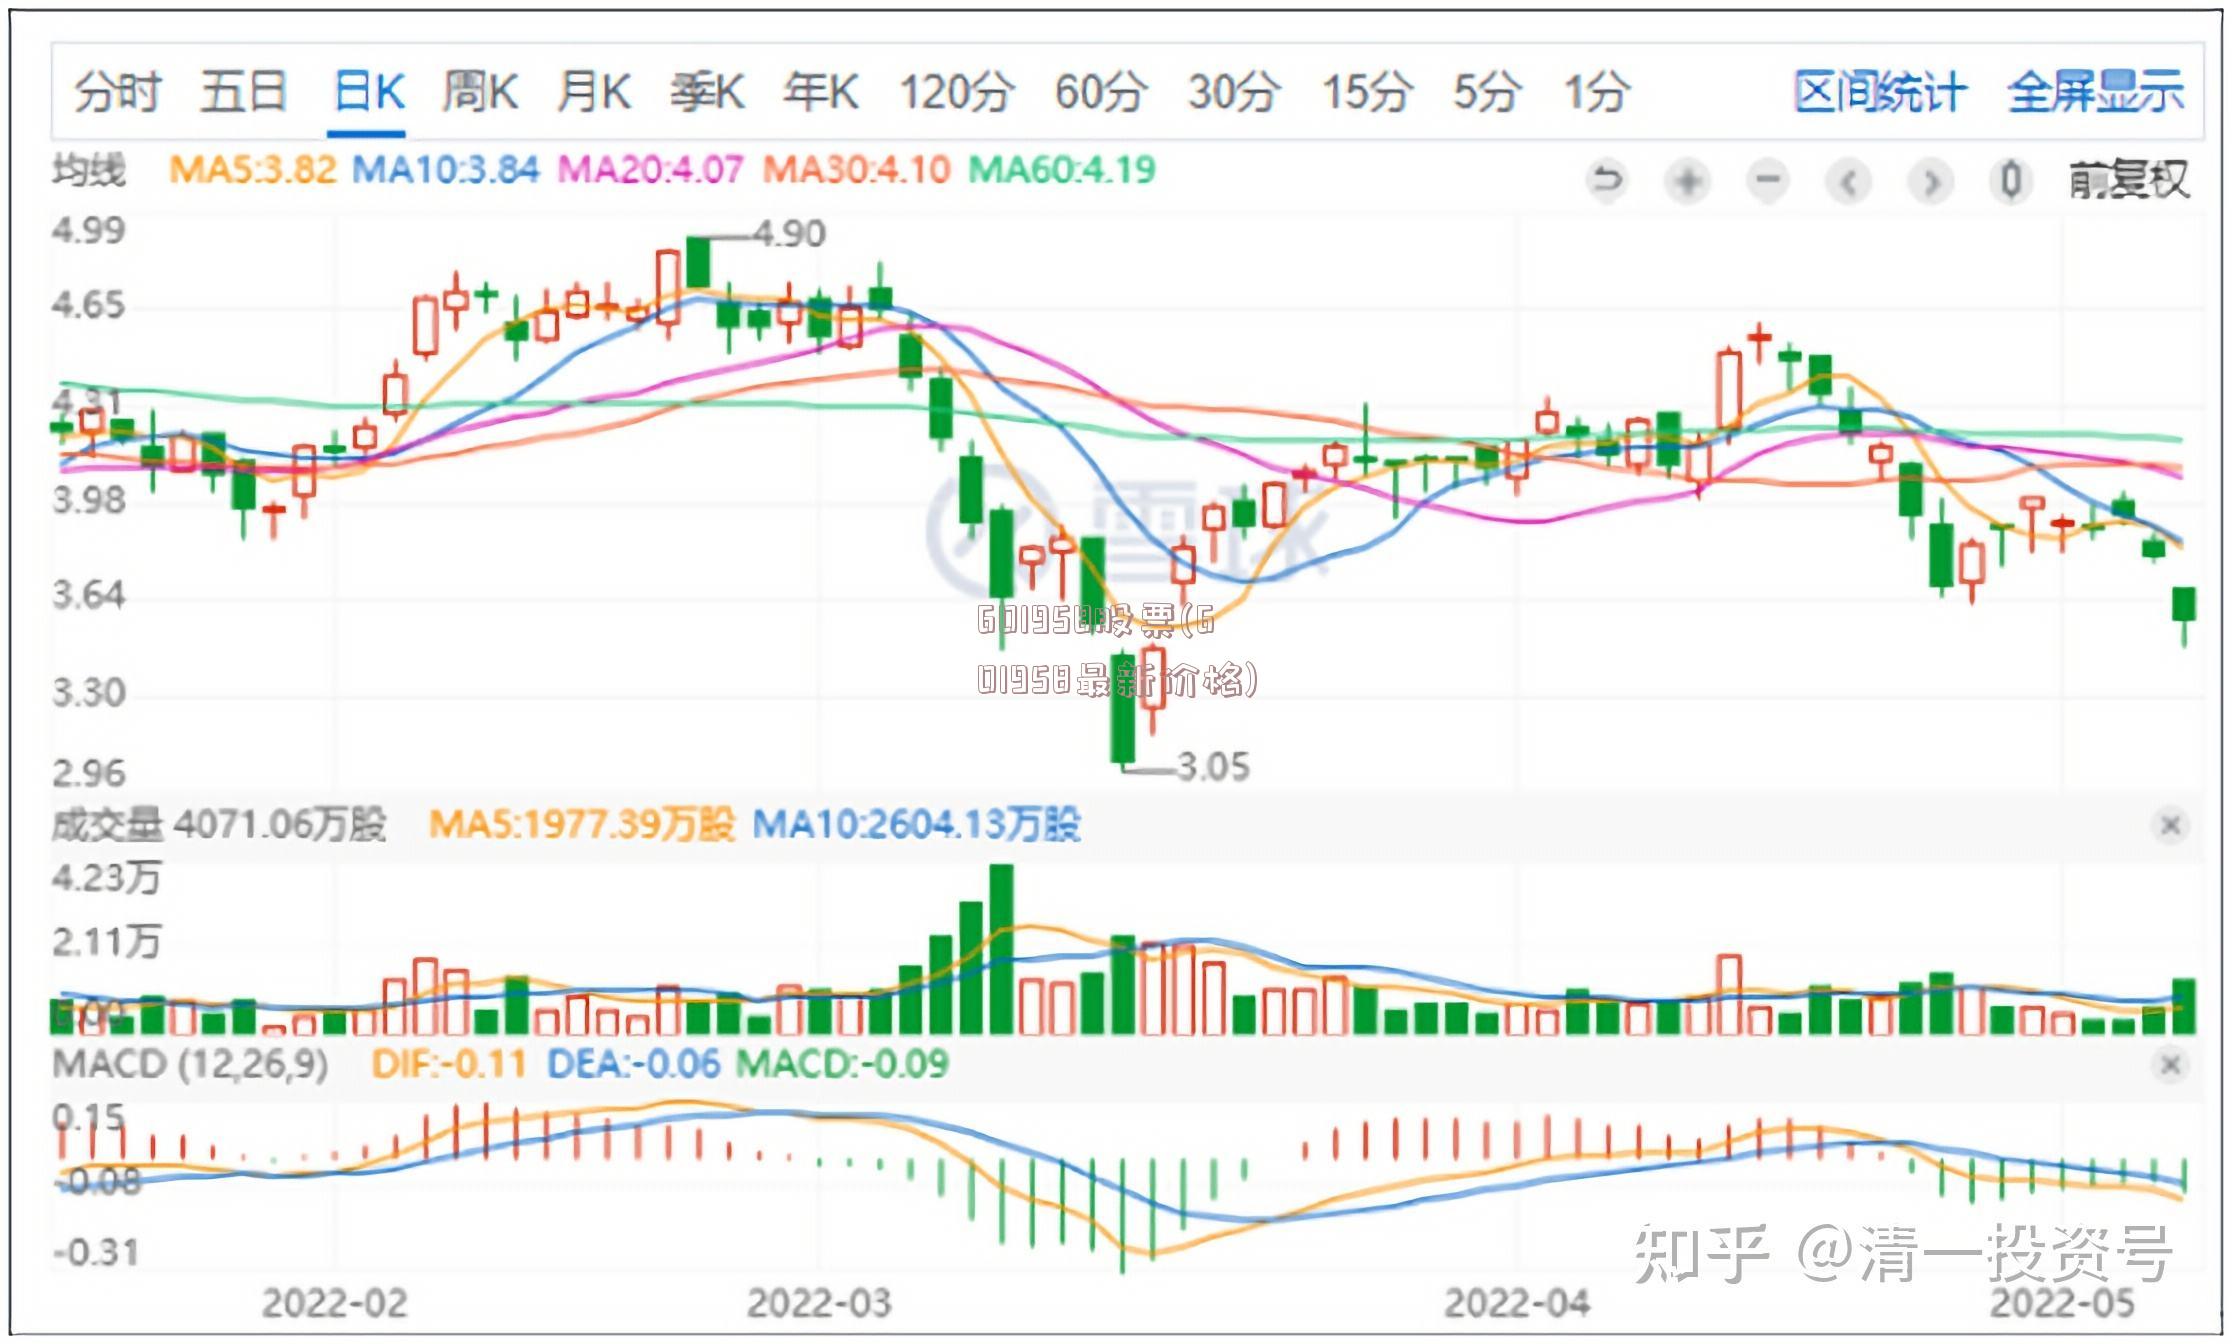Click the 2022-02 date axis label
Screen dimensions: 2232x1344
[334, 1305]
